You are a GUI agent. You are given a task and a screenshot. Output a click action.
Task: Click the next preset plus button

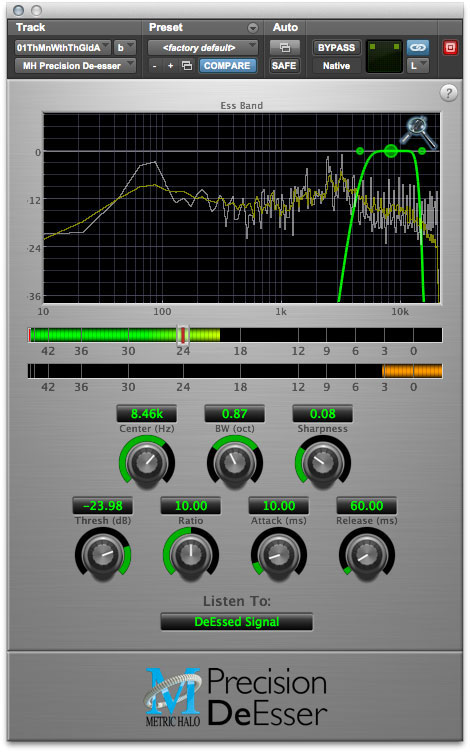point(170,66)
